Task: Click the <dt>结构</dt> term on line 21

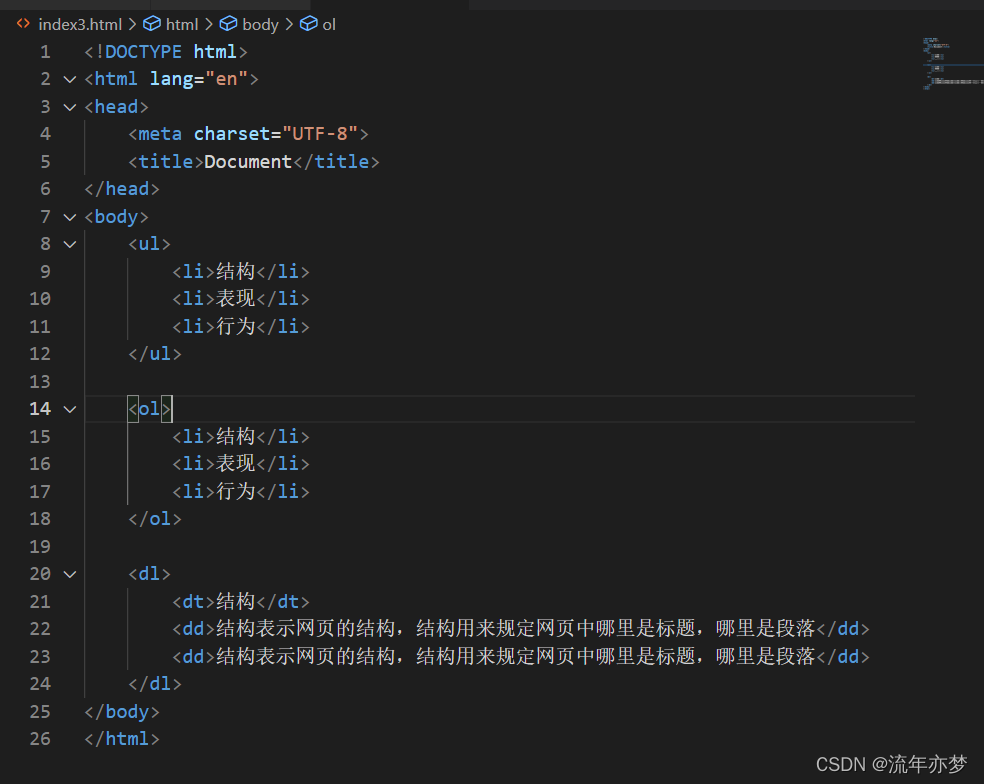Action: 241,601
